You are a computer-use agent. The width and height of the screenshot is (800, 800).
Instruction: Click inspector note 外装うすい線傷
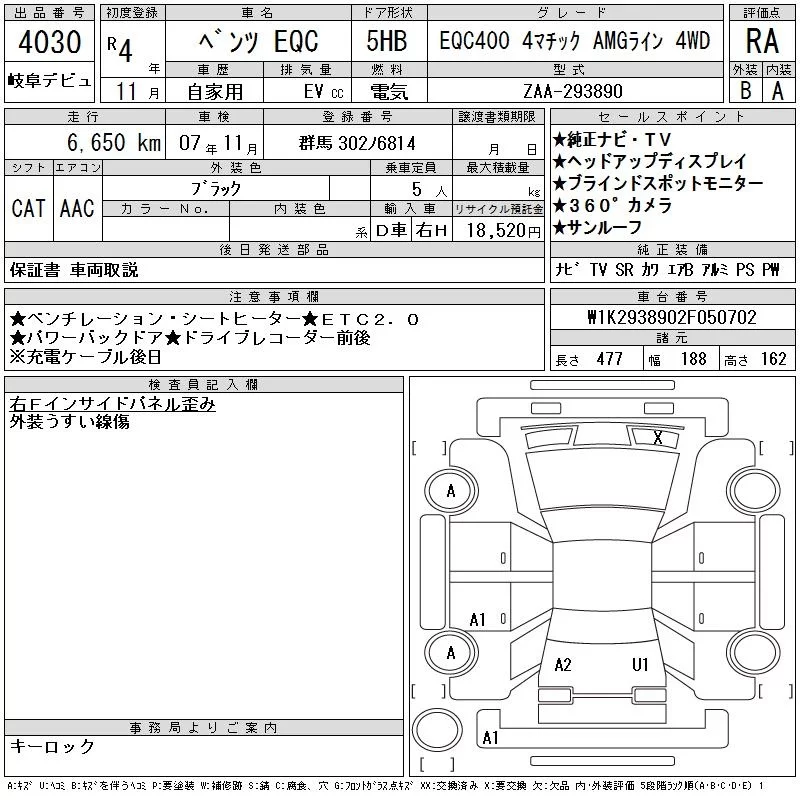point(69,421)
